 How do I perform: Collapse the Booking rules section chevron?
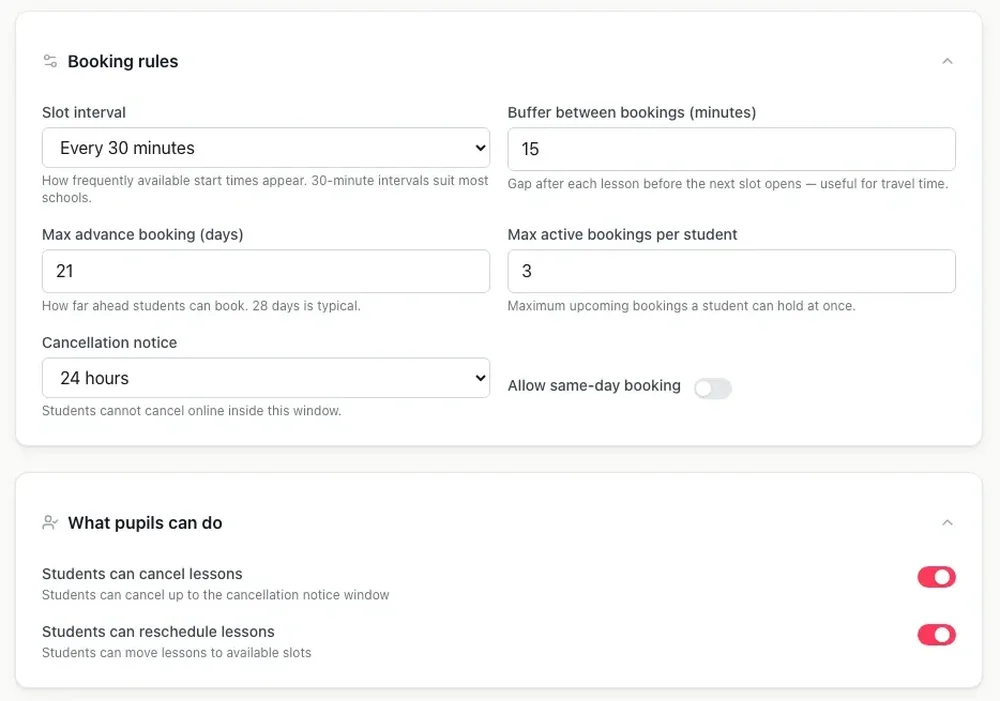pyautogui.click(x=947, y=61)
